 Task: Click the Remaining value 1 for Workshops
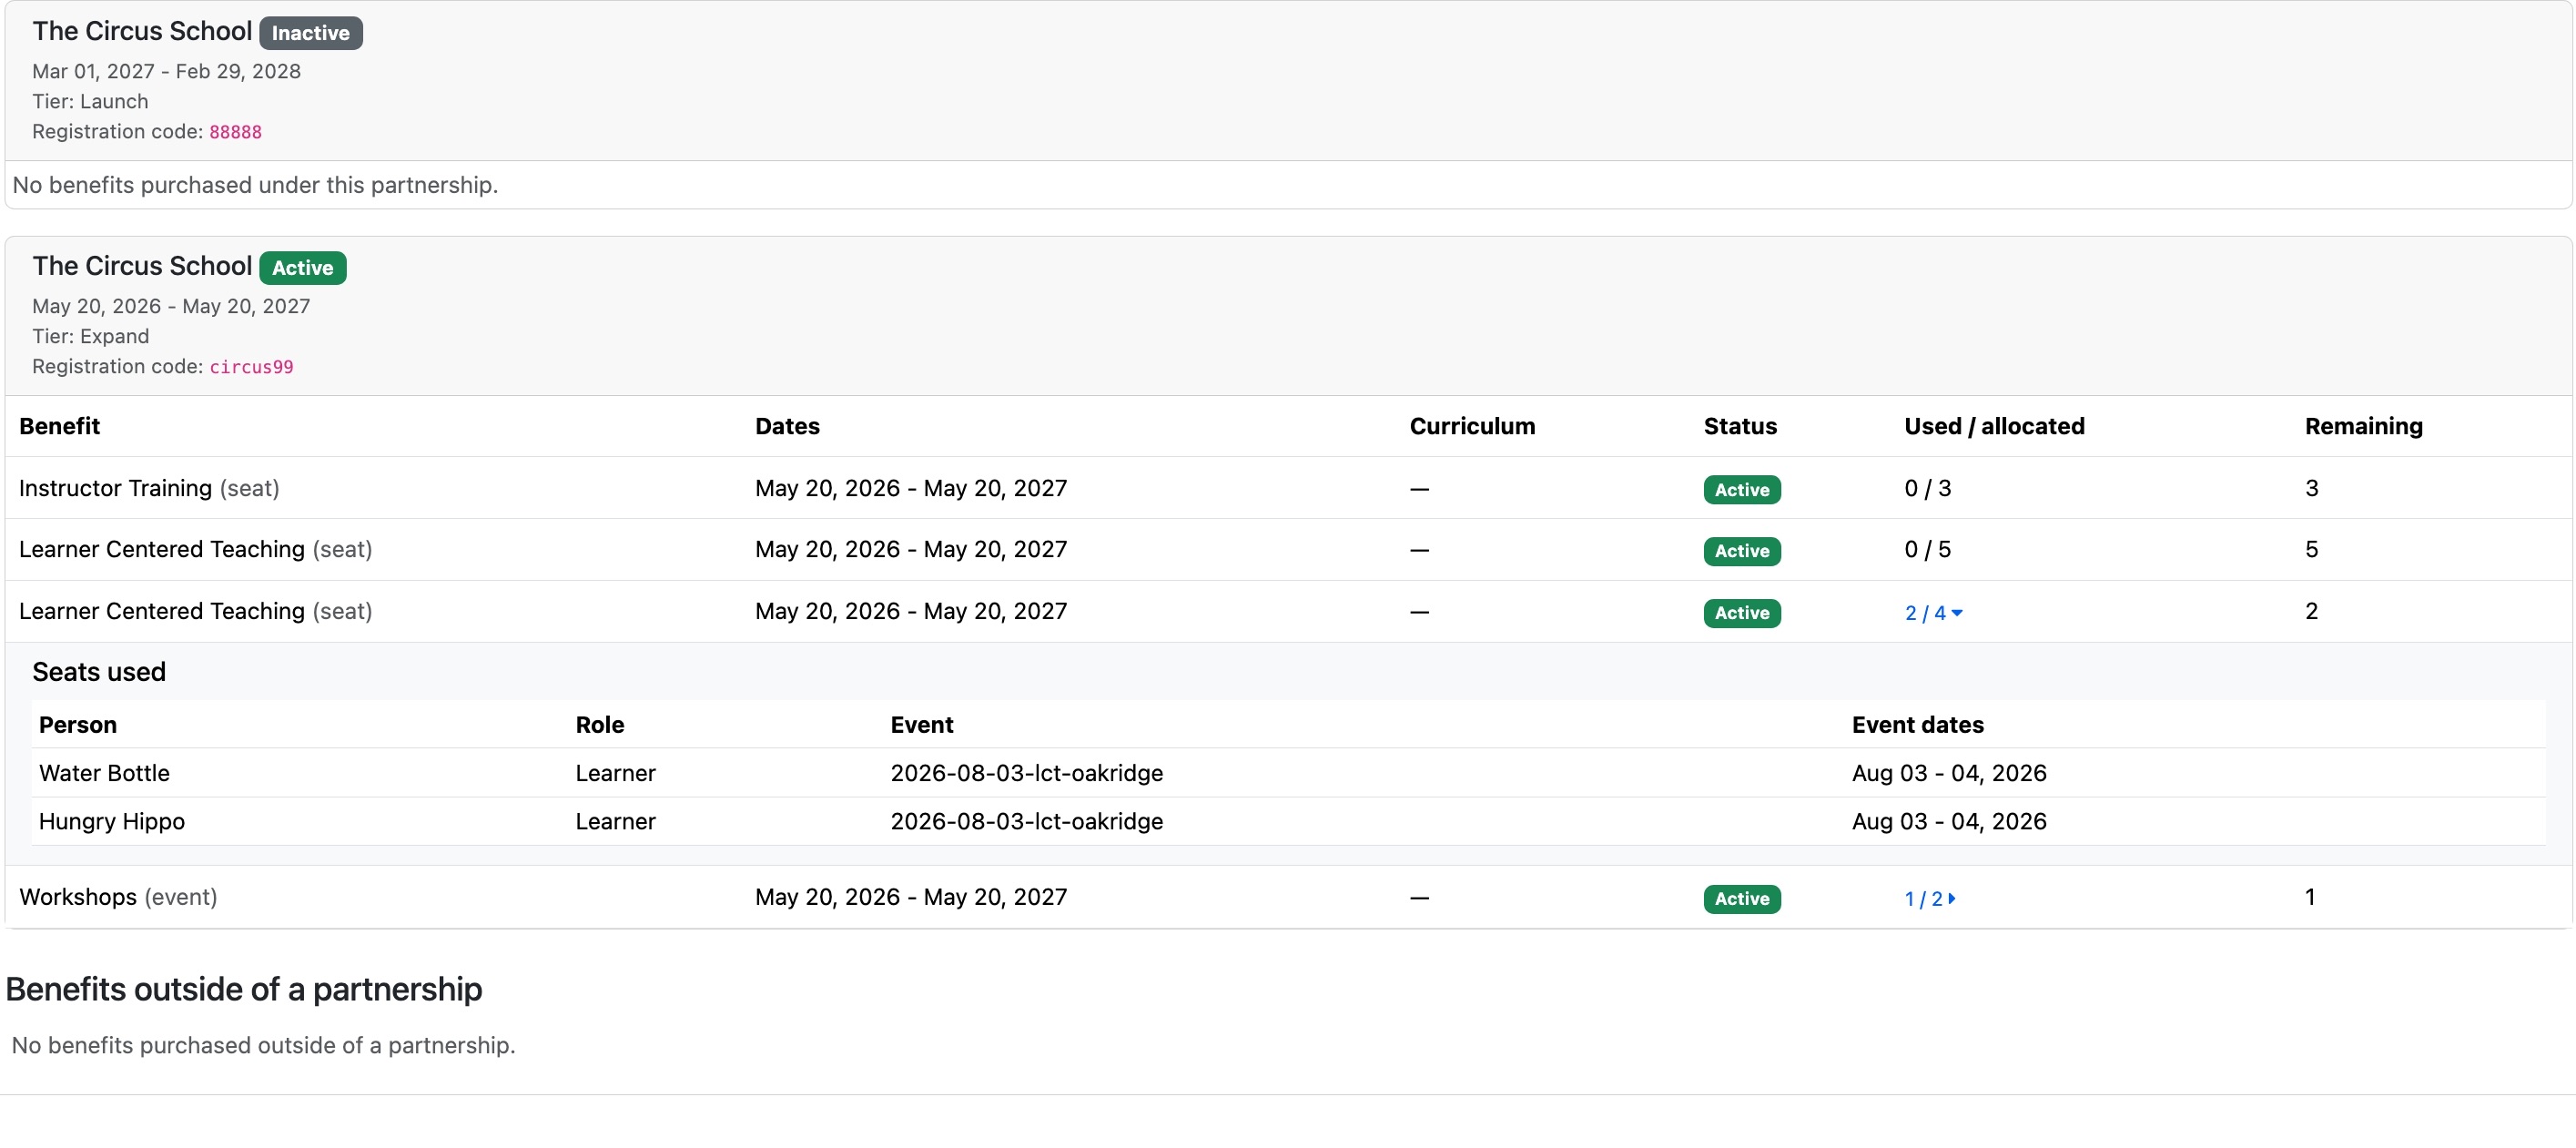(2309, 897)
